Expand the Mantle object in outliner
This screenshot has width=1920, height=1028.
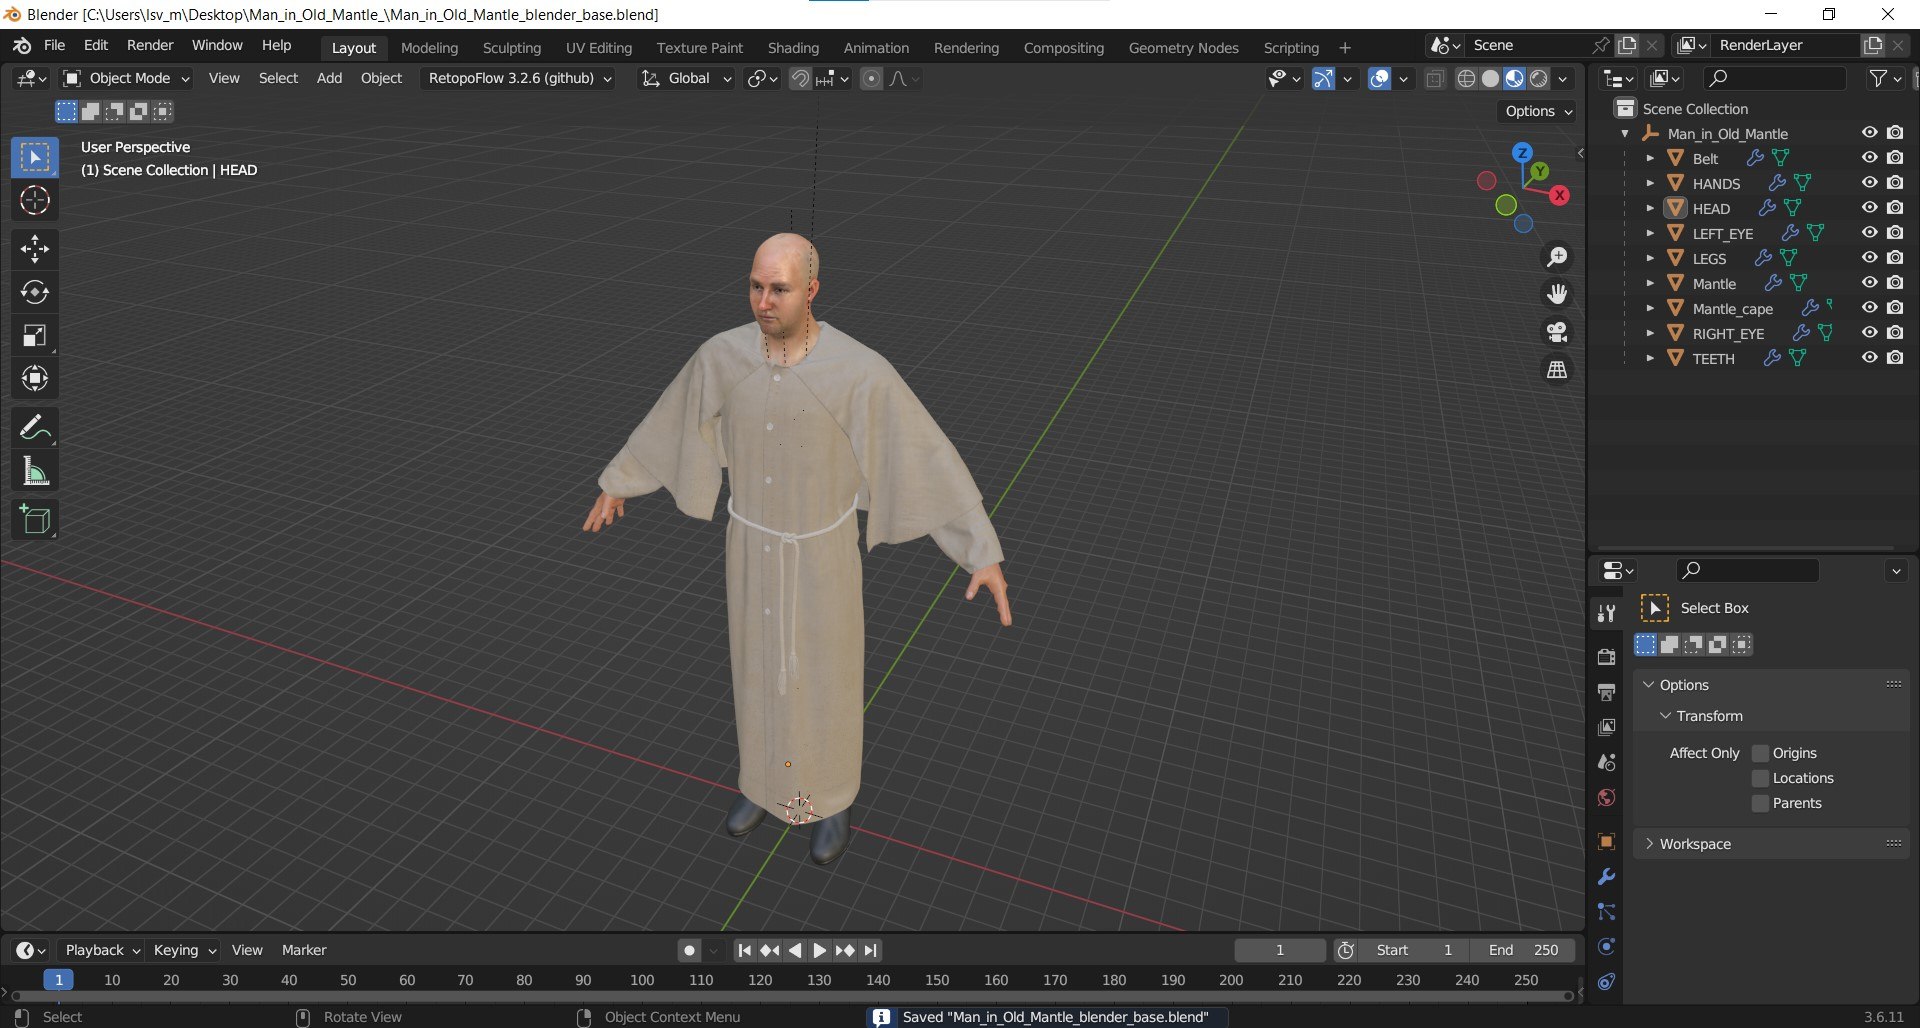pyautogui.click(x=1650, y=283)
